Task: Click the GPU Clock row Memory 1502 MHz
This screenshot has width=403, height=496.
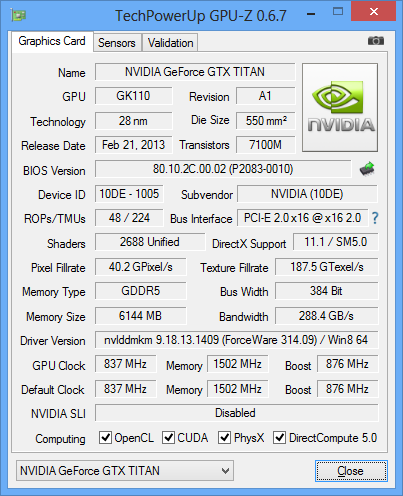Action: pos(238,364)
